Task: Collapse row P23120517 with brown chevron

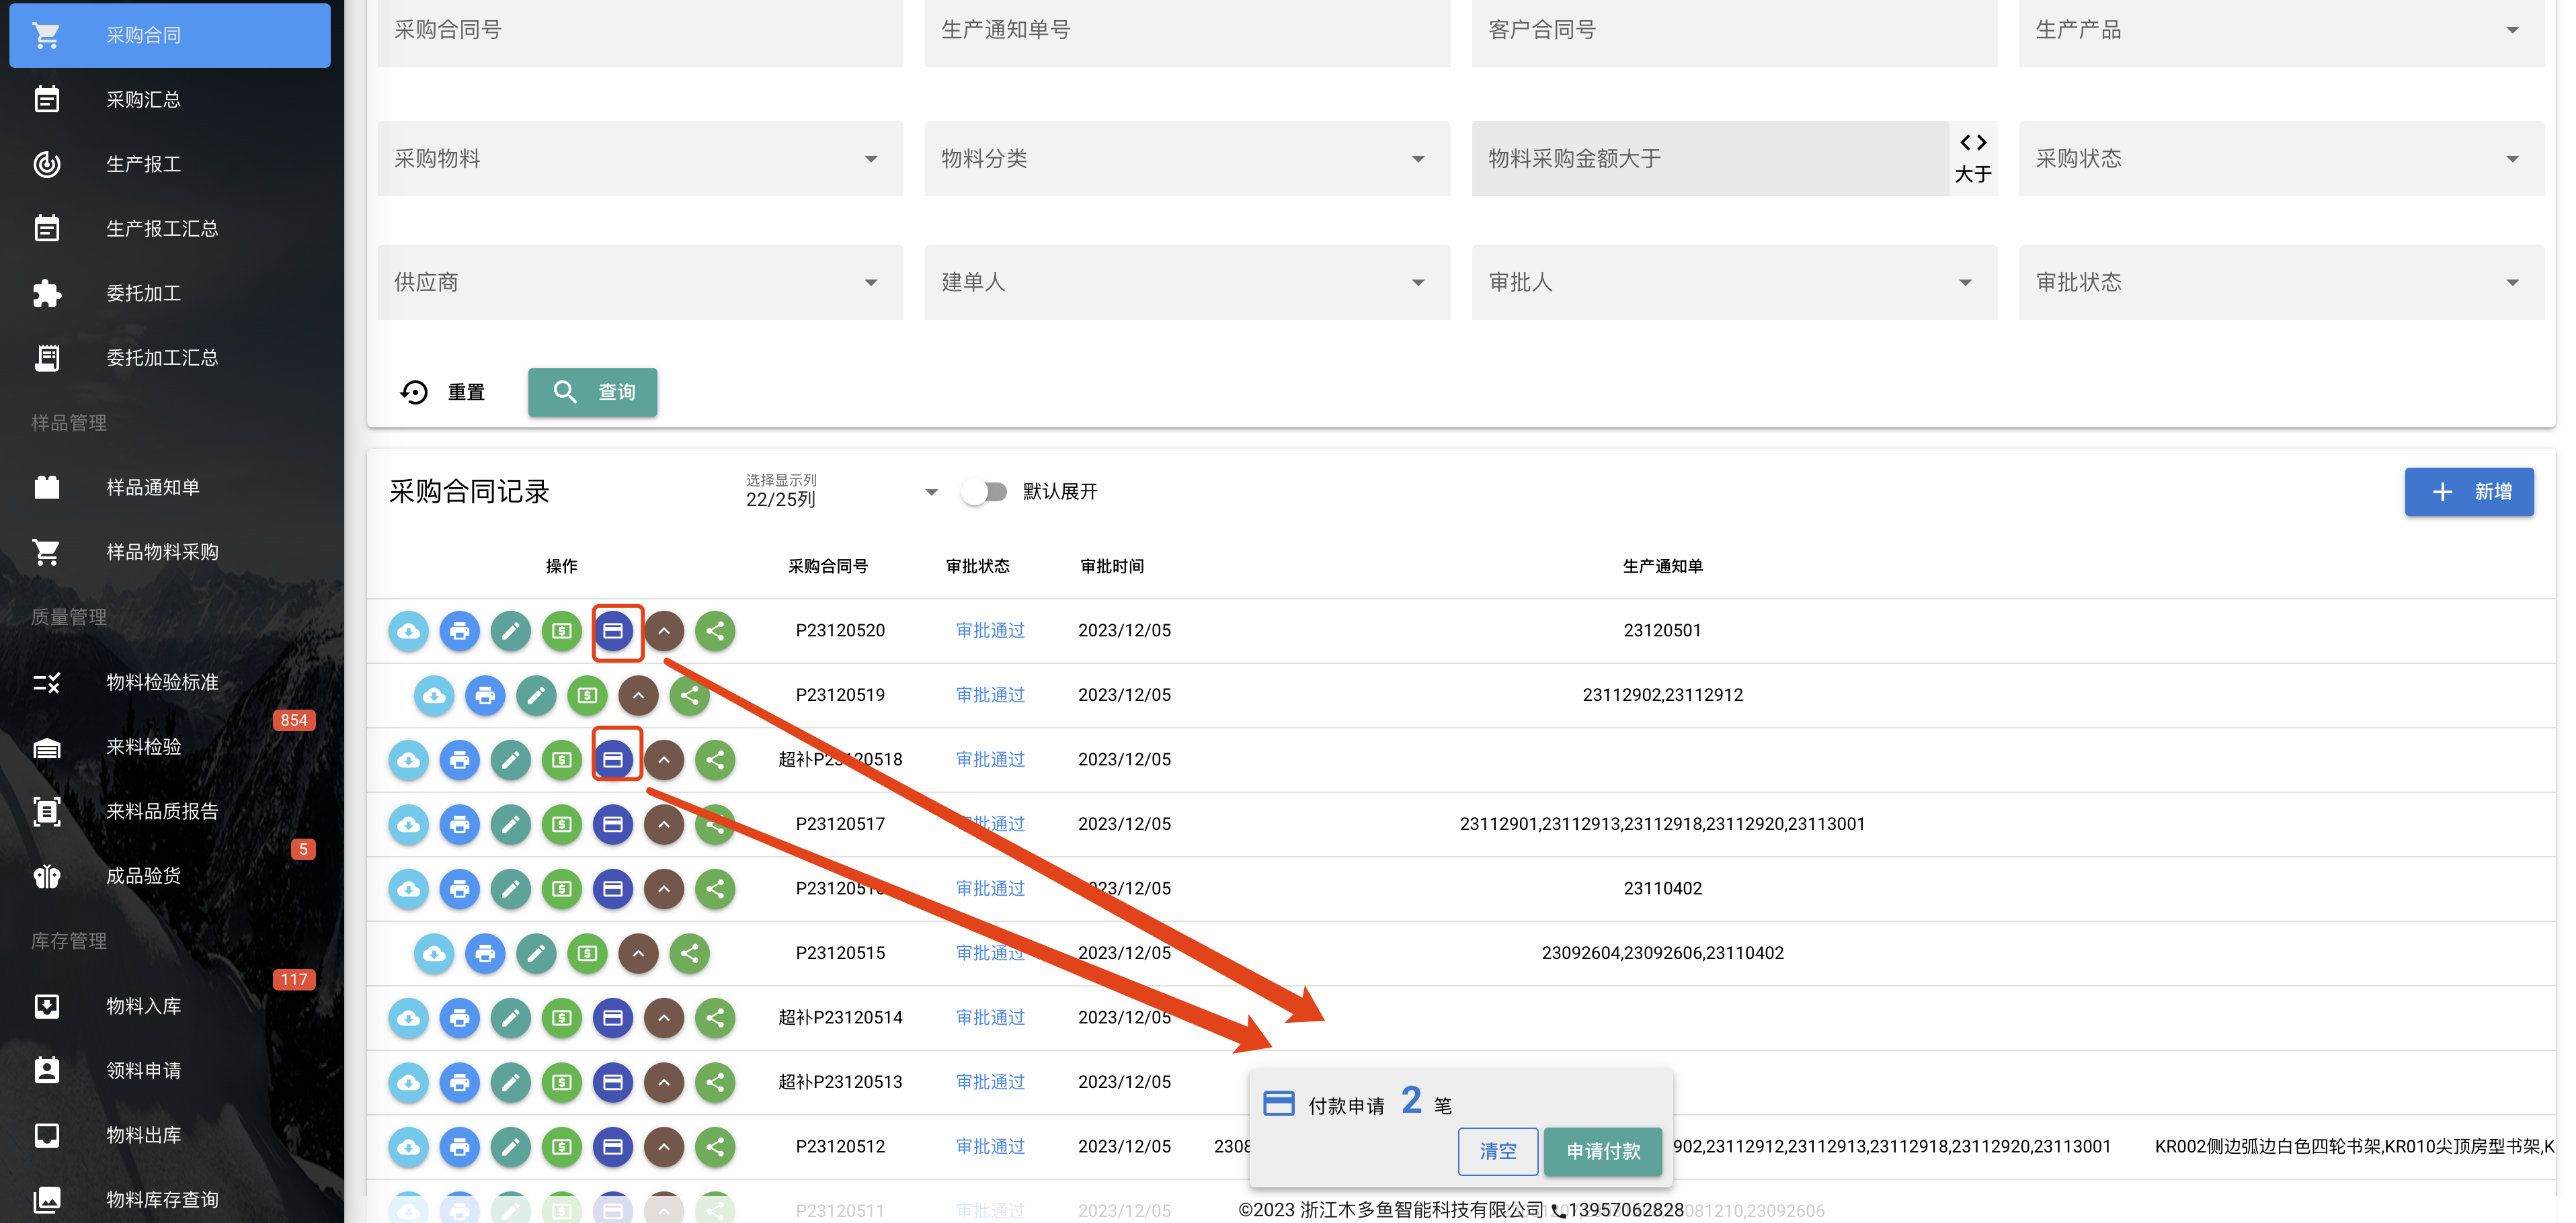Action: coord(664,824)
